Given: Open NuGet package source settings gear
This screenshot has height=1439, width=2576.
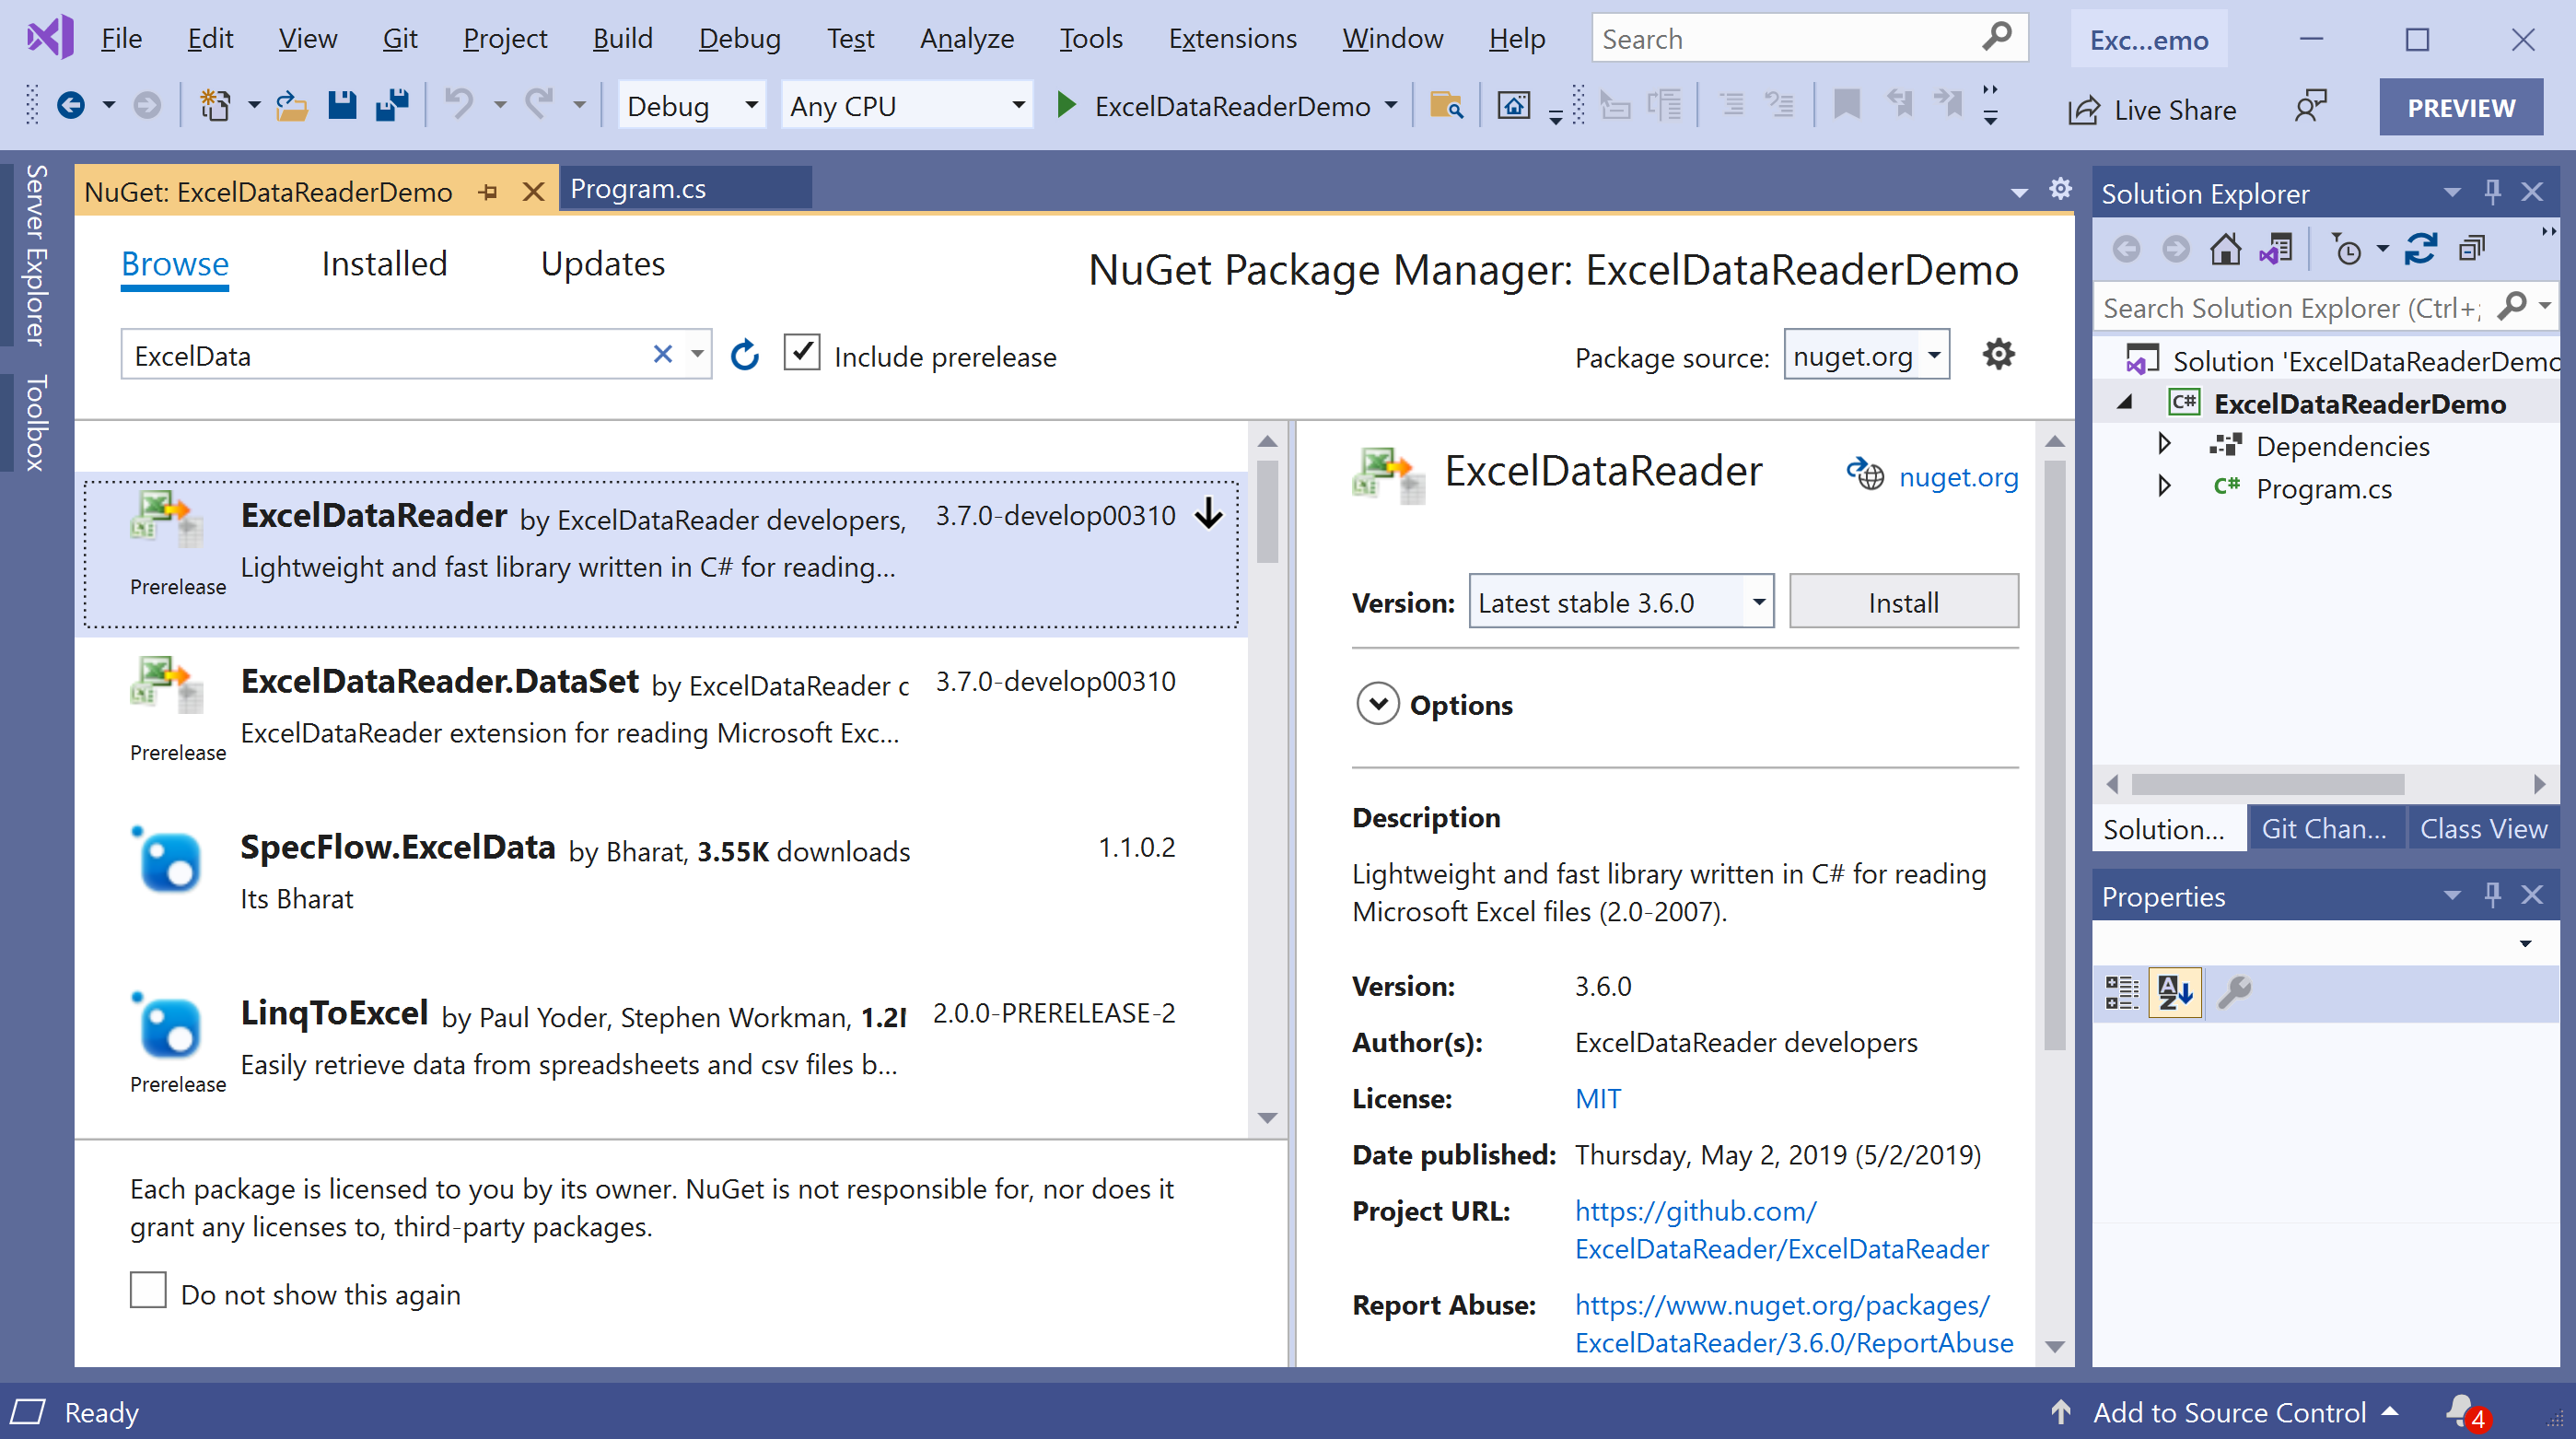Looking at the screenshot, I should pos(1998,354).
